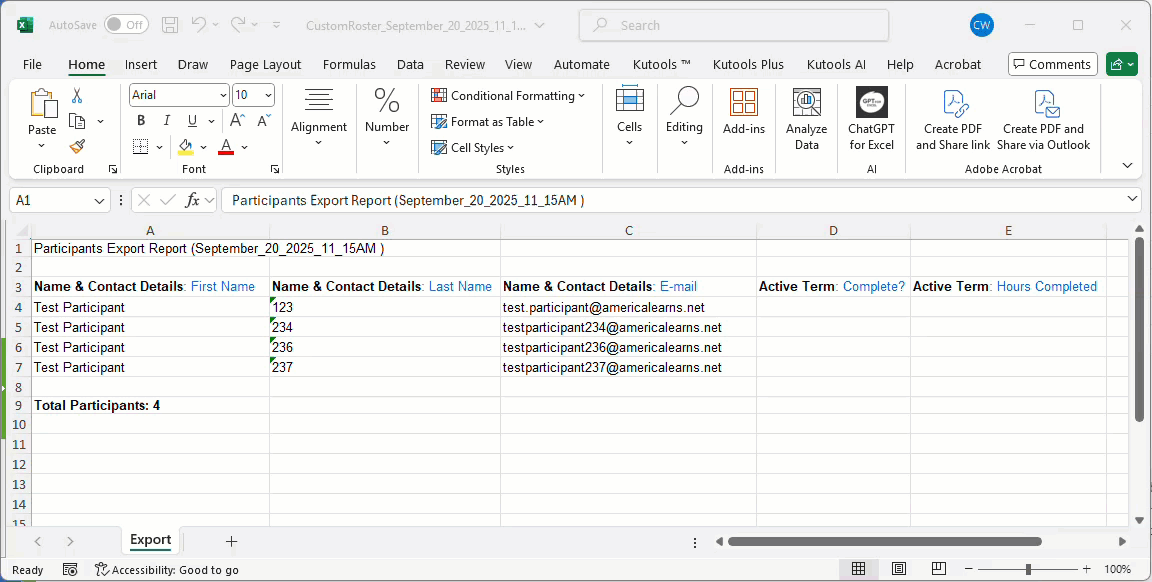Open the Formulas ribbon tab
Viewport: 1152px width, 582px height.
coord(349,64)
